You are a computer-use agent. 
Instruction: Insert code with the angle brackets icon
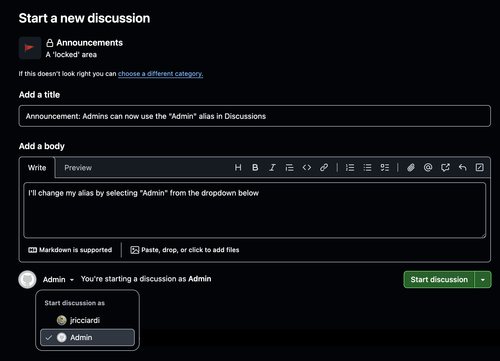click(307, 167)
